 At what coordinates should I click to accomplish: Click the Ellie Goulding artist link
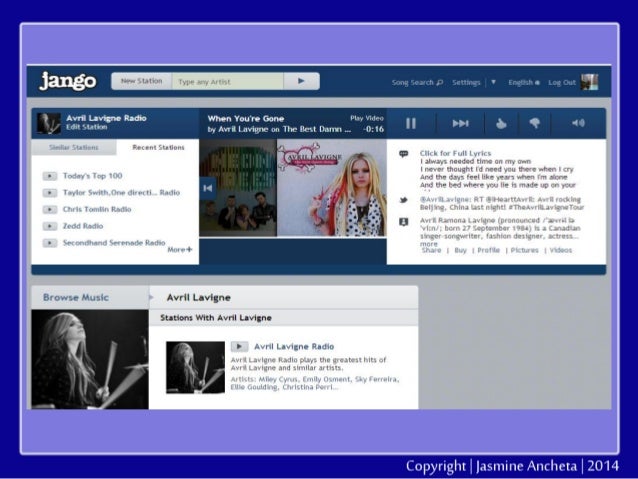(x=254, y=387)
